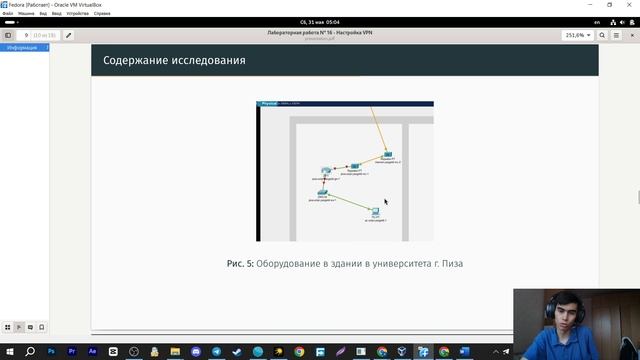The width and height of the screenshot is (640, 360).
Task: Open the Ввод menu in VirtualBox
Action: tap(57, 13)
